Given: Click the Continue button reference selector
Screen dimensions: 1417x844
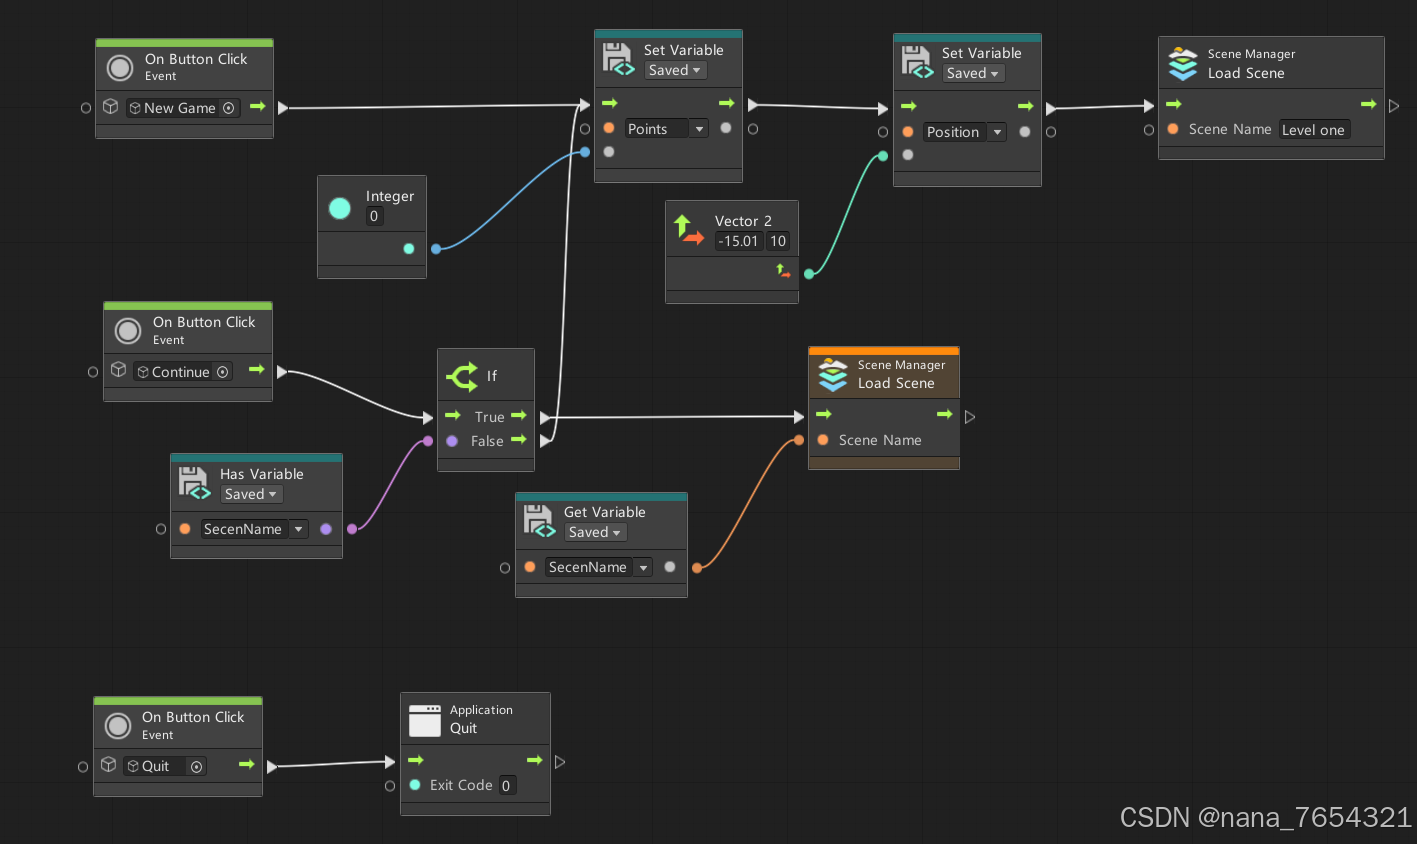Looking at the screenshot, I should click(223, 371).
